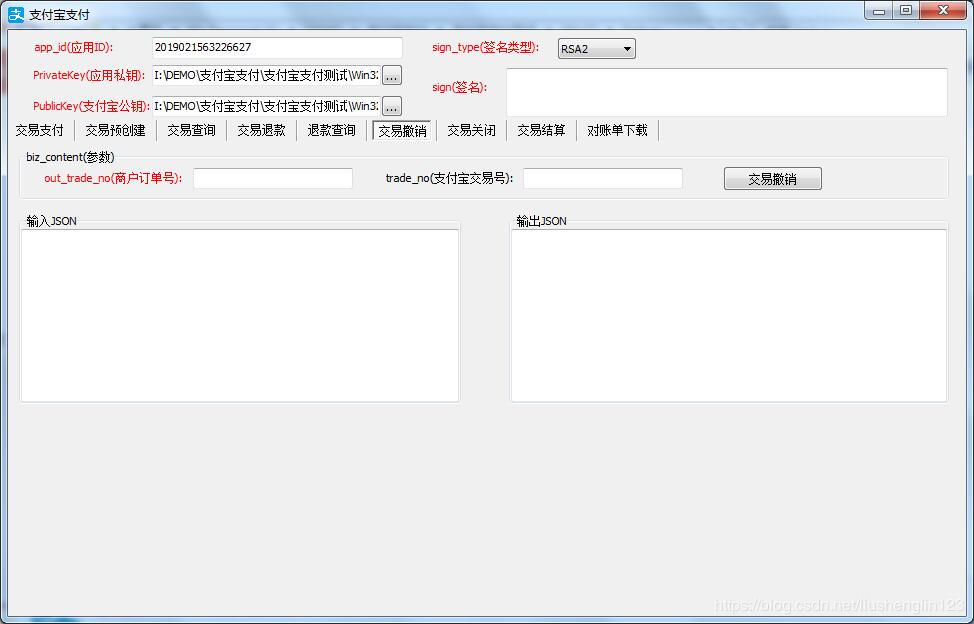Close the 支付宝支付 window
The image size is (974, 624).
point(943,11)
